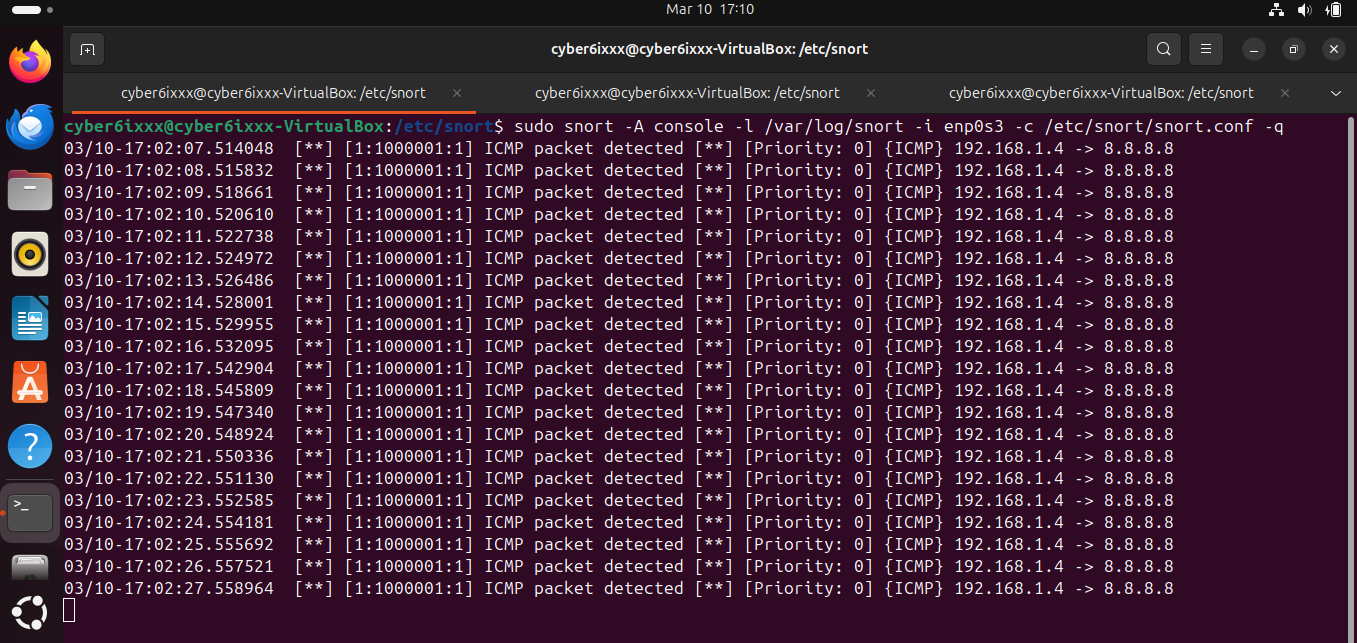Click the window title /etc/snort header
1357x643 pixels.
click(x=709, y=49)
